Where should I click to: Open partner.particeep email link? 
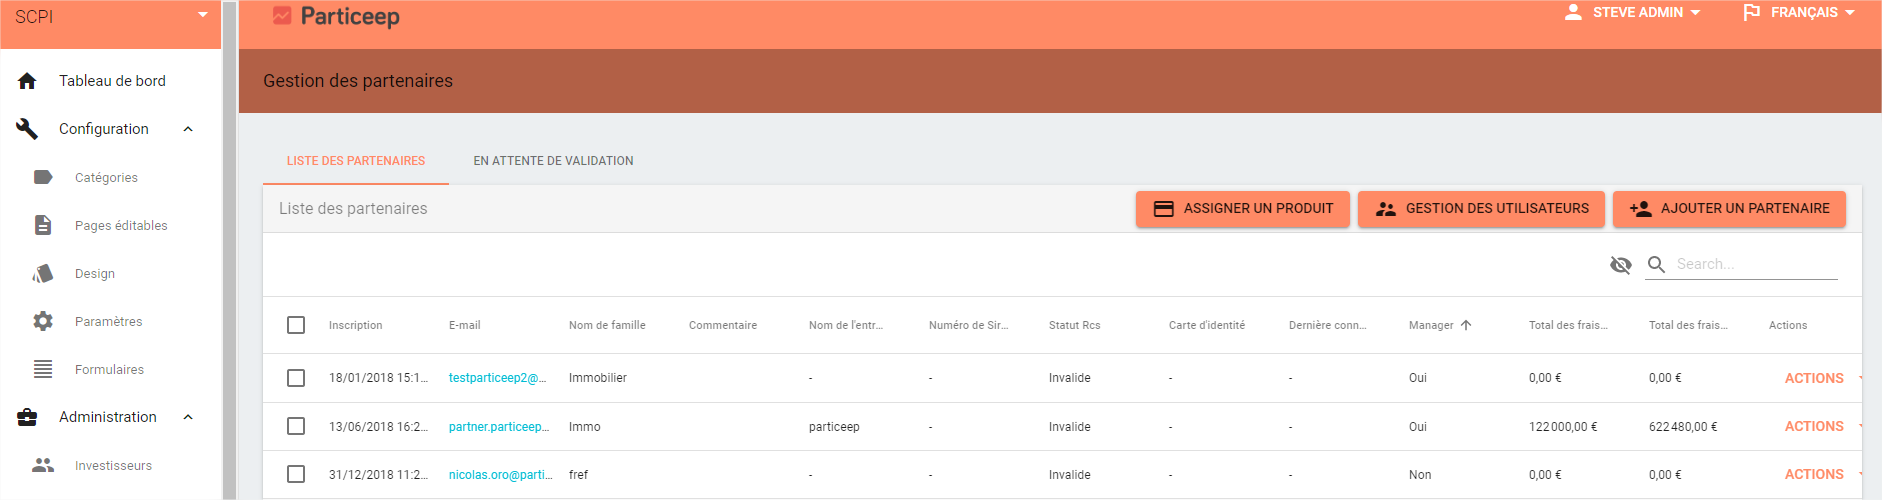click(499, 426)
